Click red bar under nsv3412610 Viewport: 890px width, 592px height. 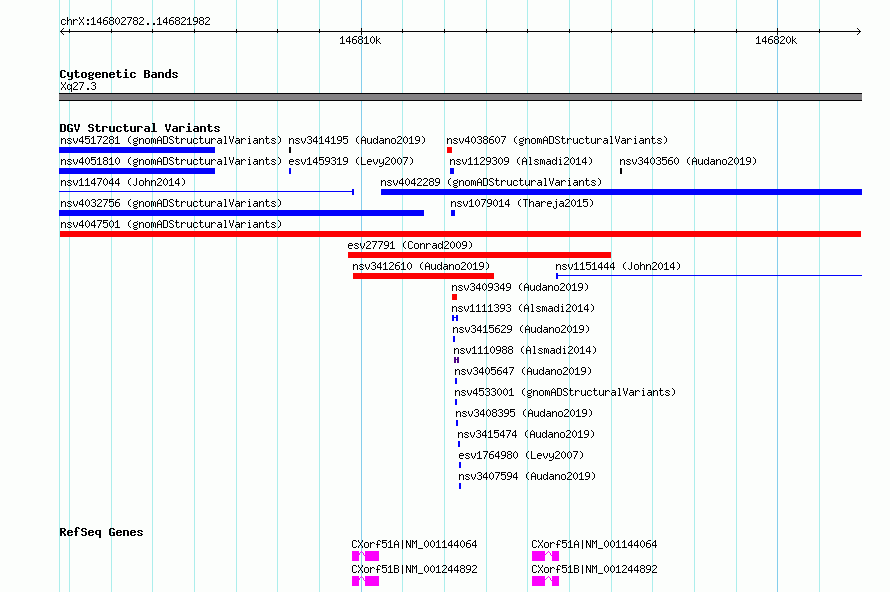423,276
